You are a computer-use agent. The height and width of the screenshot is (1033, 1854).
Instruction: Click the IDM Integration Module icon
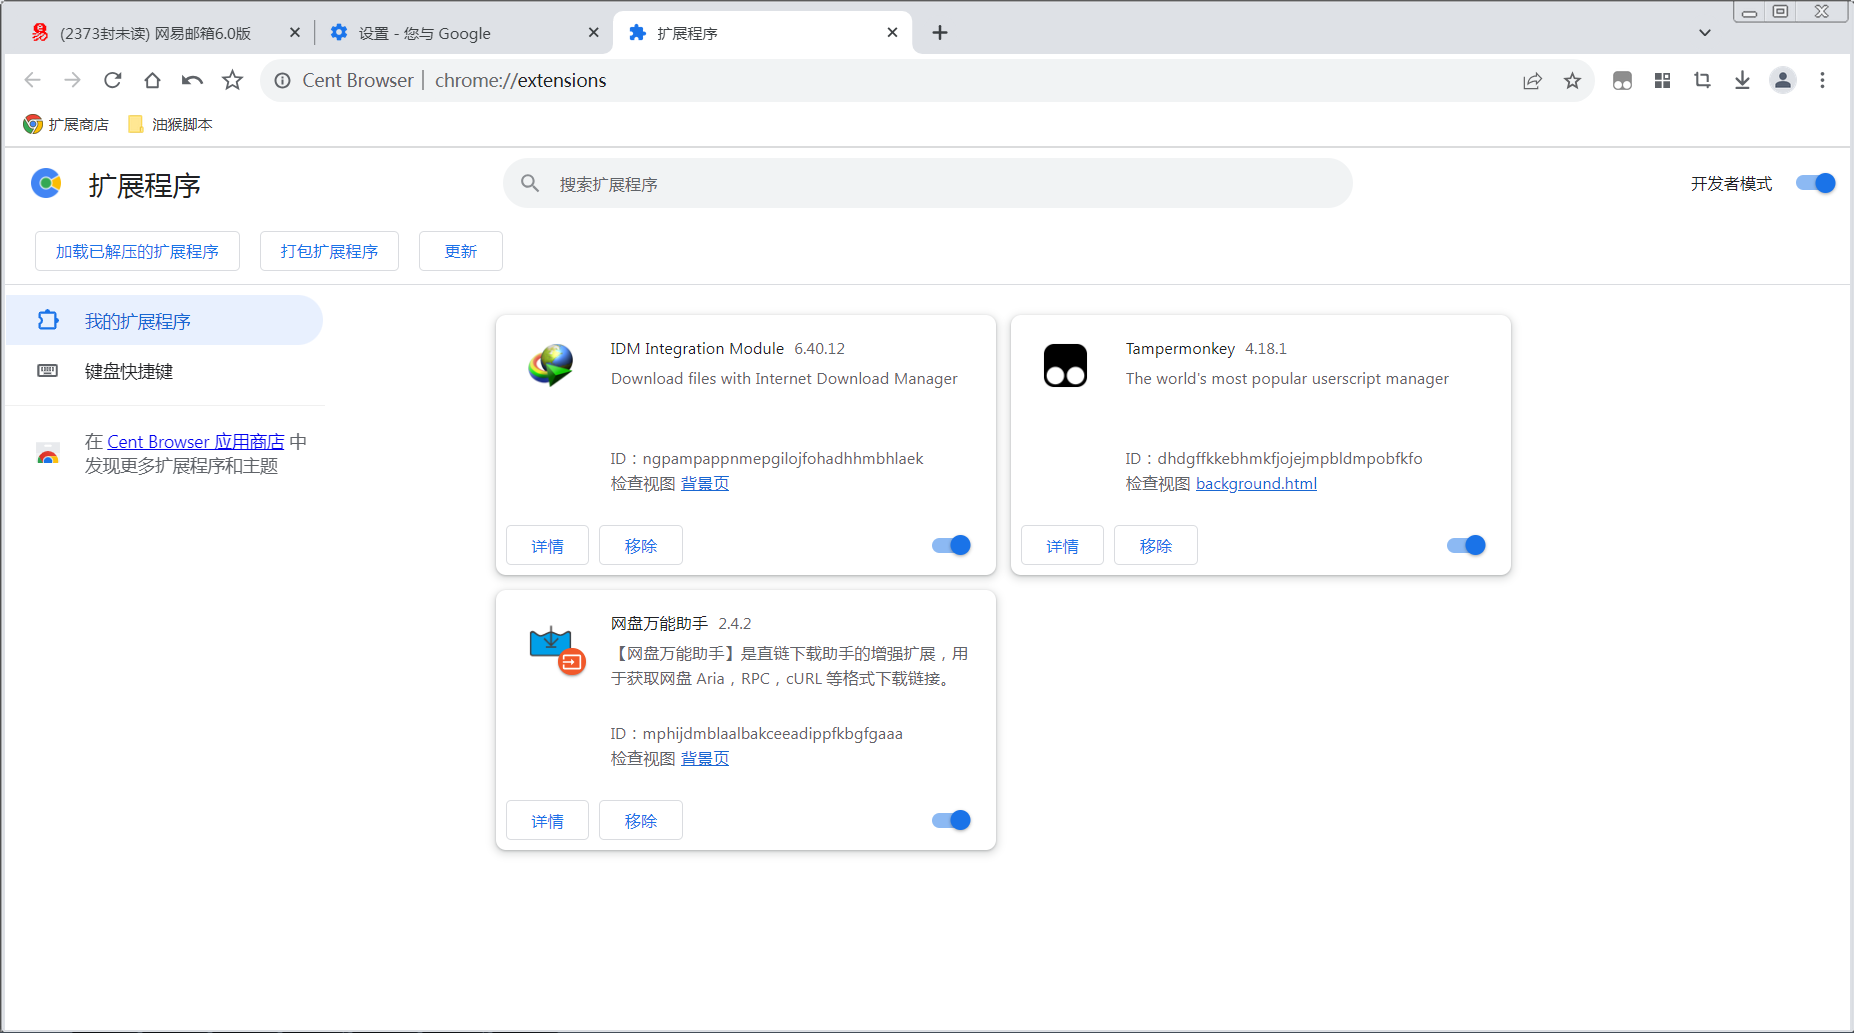[550, 364]
